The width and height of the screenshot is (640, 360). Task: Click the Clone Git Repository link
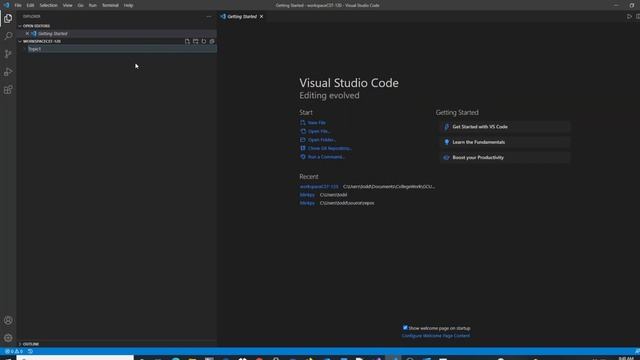pos(329,148)
